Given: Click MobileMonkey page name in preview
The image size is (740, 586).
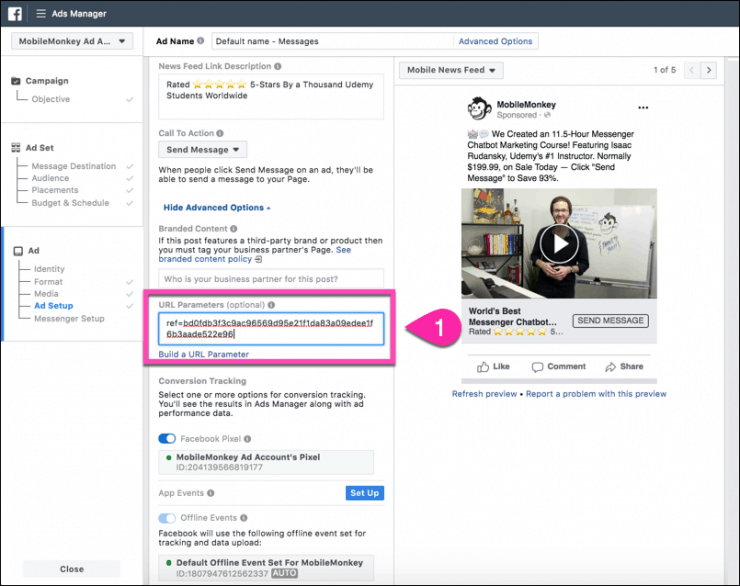Looking at the screenshot, I should tap(526, 105).
